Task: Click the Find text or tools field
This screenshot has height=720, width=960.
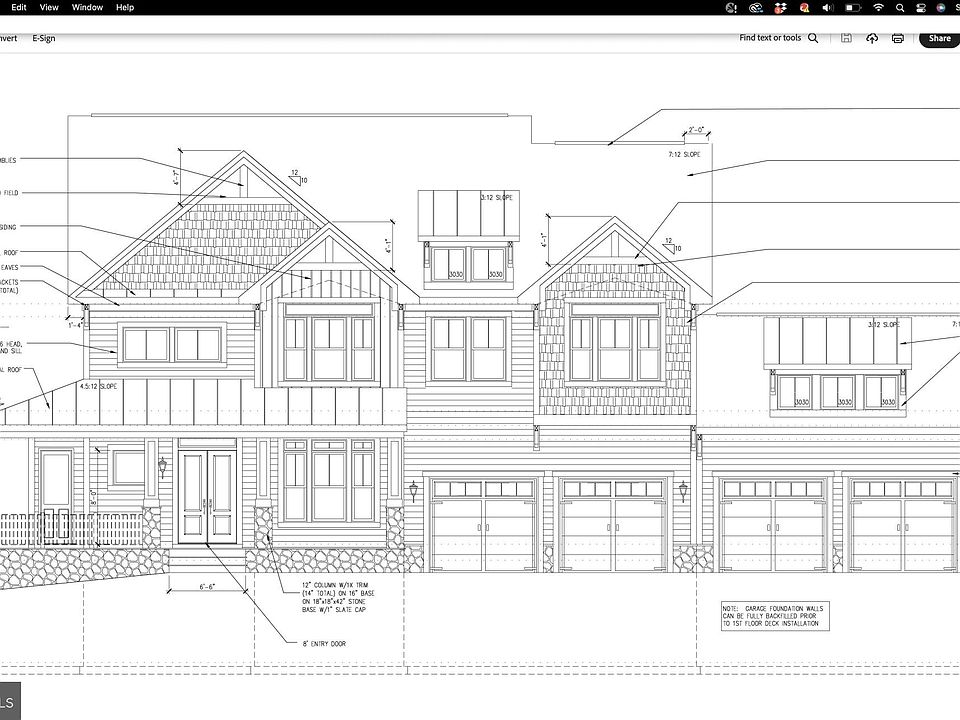Action: [x=770, y=38]
